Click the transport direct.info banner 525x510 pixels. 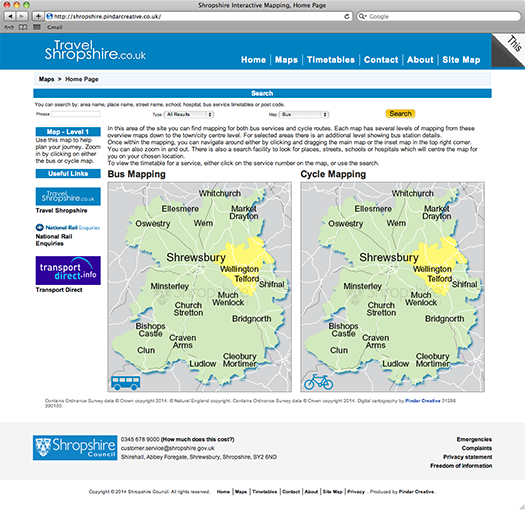tap(68, 271)
